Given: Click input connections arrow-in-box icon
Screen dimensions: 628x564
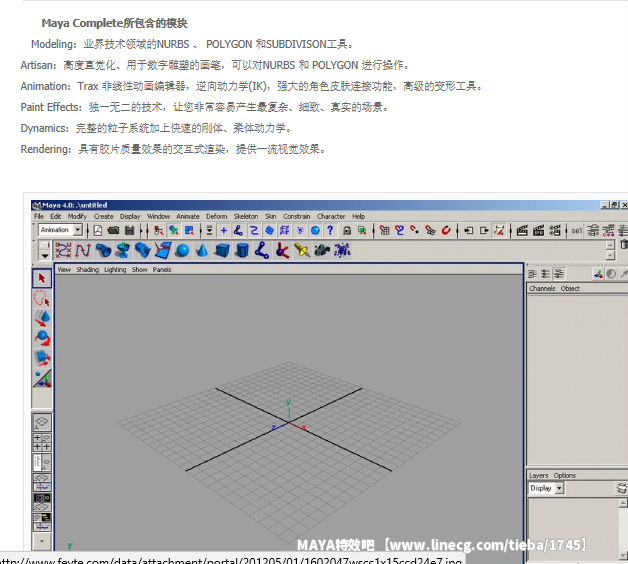Looking at the screenshot, I should point(468,230).
